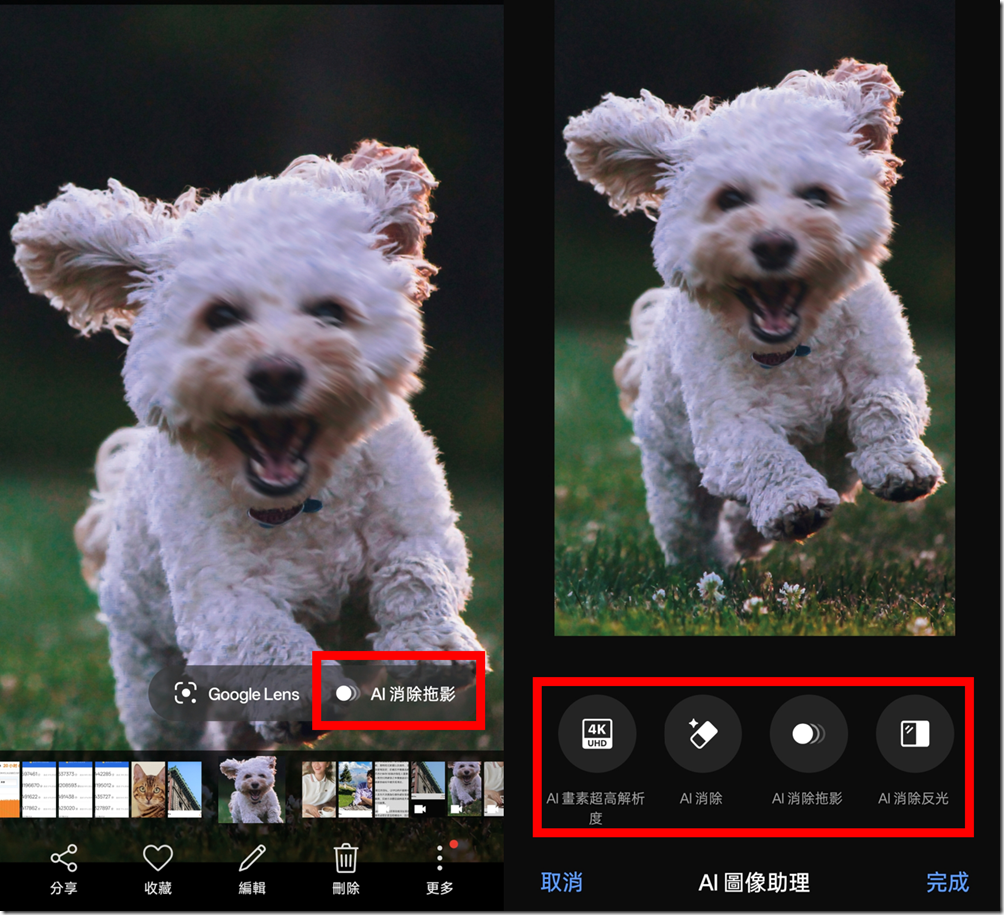Pick the AI 消除反光 reflection removal tool

(x=914, y=734)
